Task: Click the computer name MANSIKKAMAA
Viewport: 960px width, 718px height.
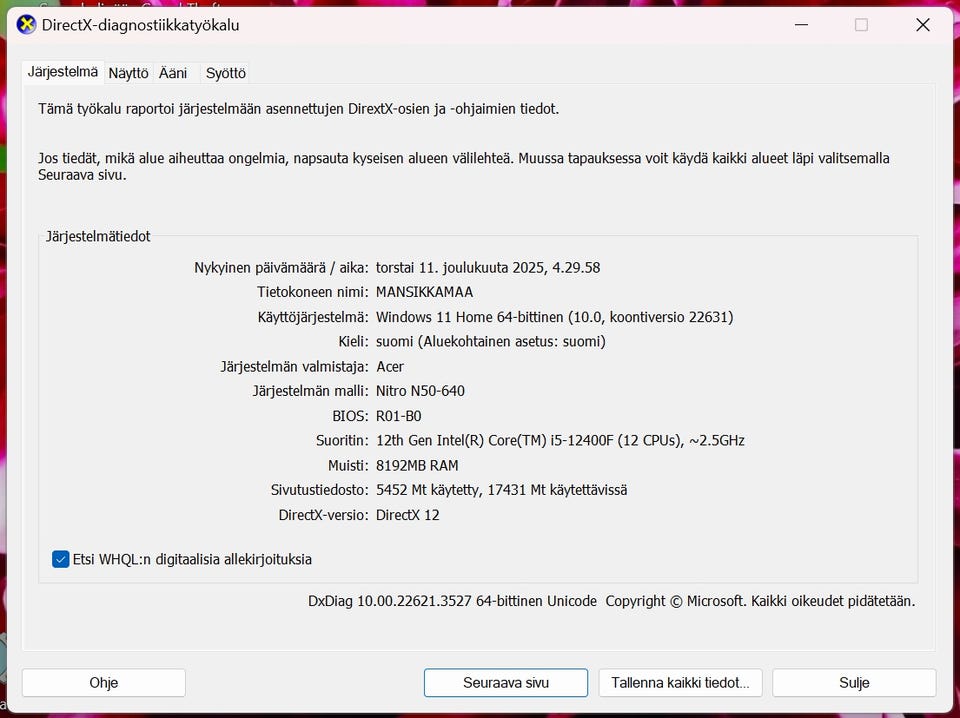Action: click(x=424, y=292)
